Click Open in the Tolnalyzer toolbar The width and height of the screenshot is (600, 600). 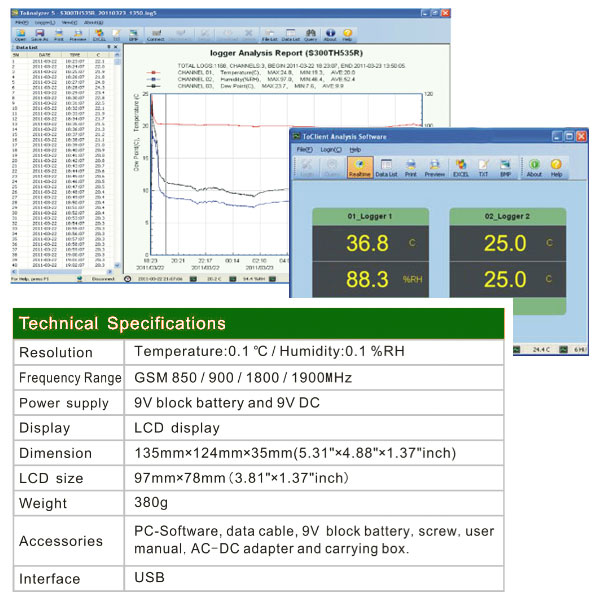20,35
